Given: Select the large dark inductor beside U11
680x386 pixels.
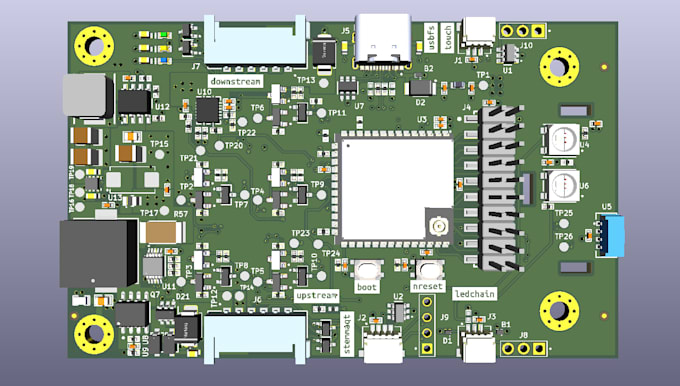Looking at the screenshot, I should coord(98,254).
